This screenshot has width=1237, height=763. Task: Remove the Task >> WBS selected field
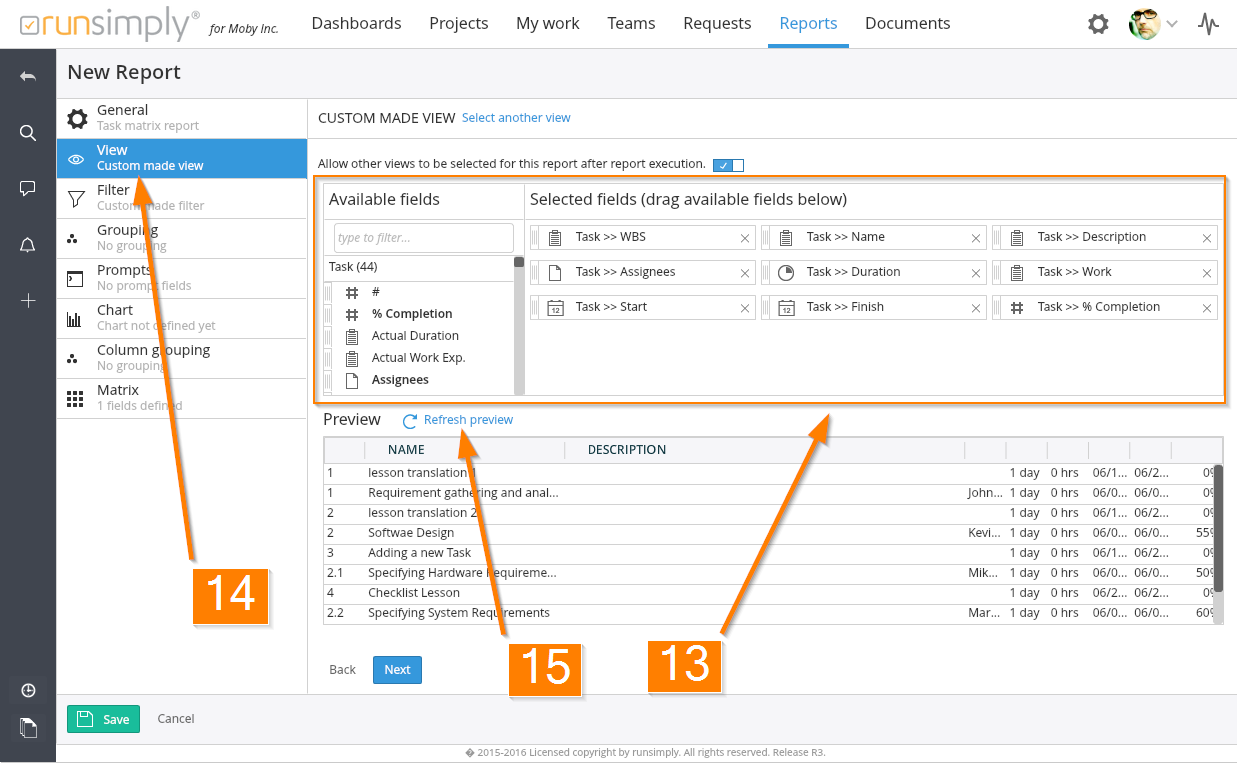(x=745, y=238)
